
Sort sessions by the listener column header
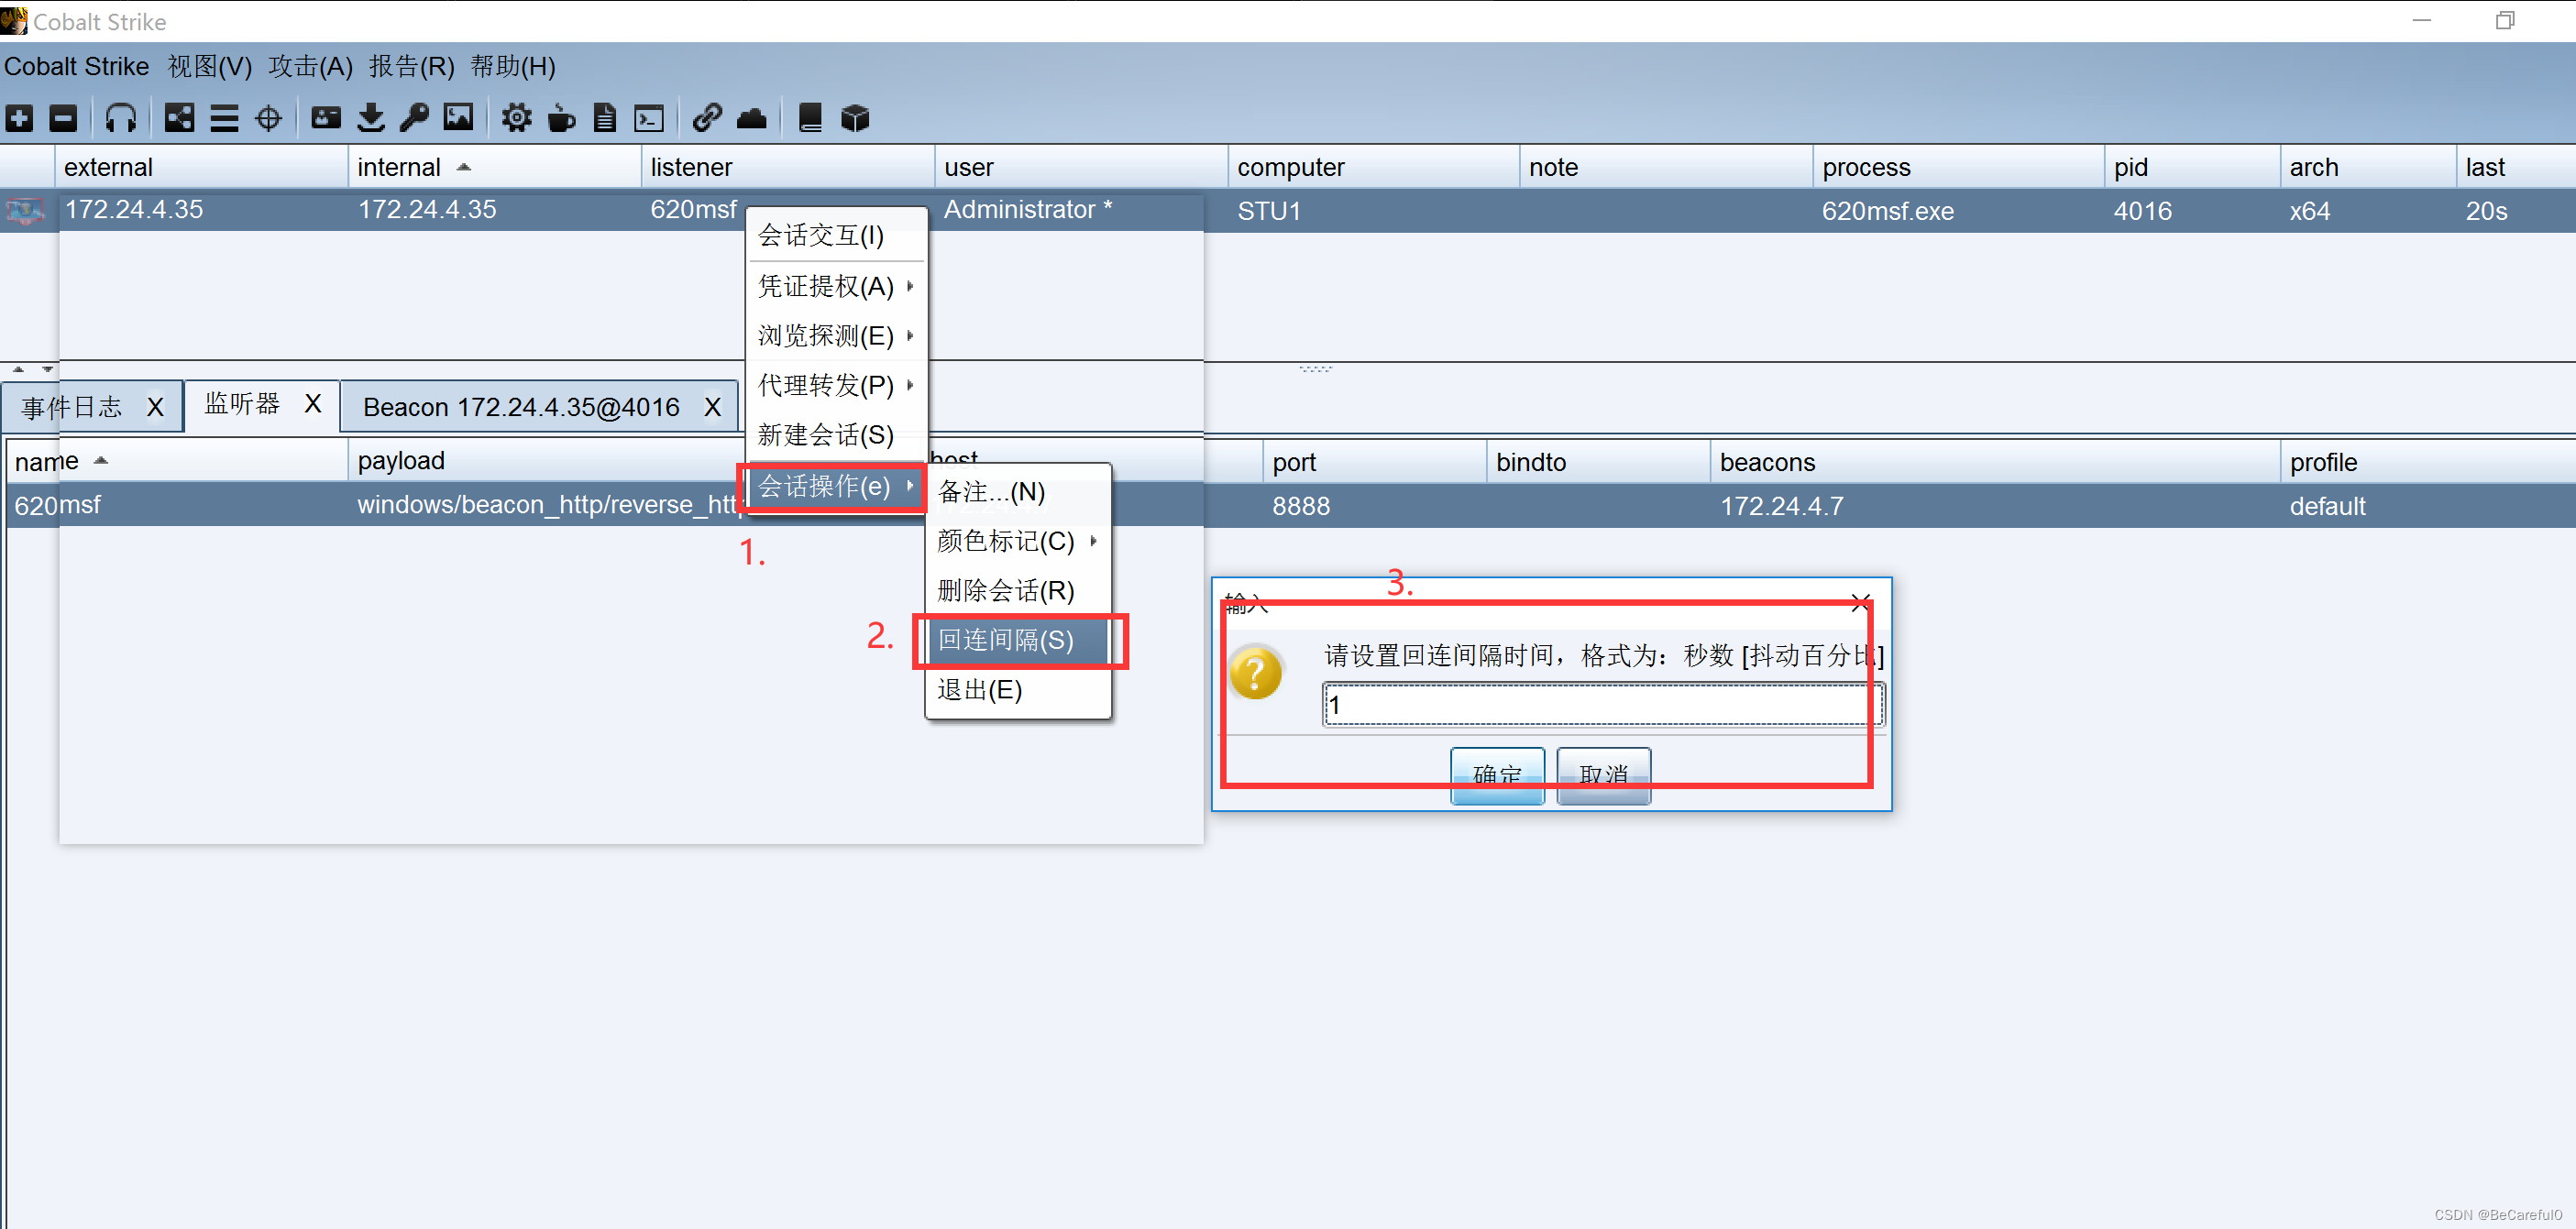(x=787, y=167)
